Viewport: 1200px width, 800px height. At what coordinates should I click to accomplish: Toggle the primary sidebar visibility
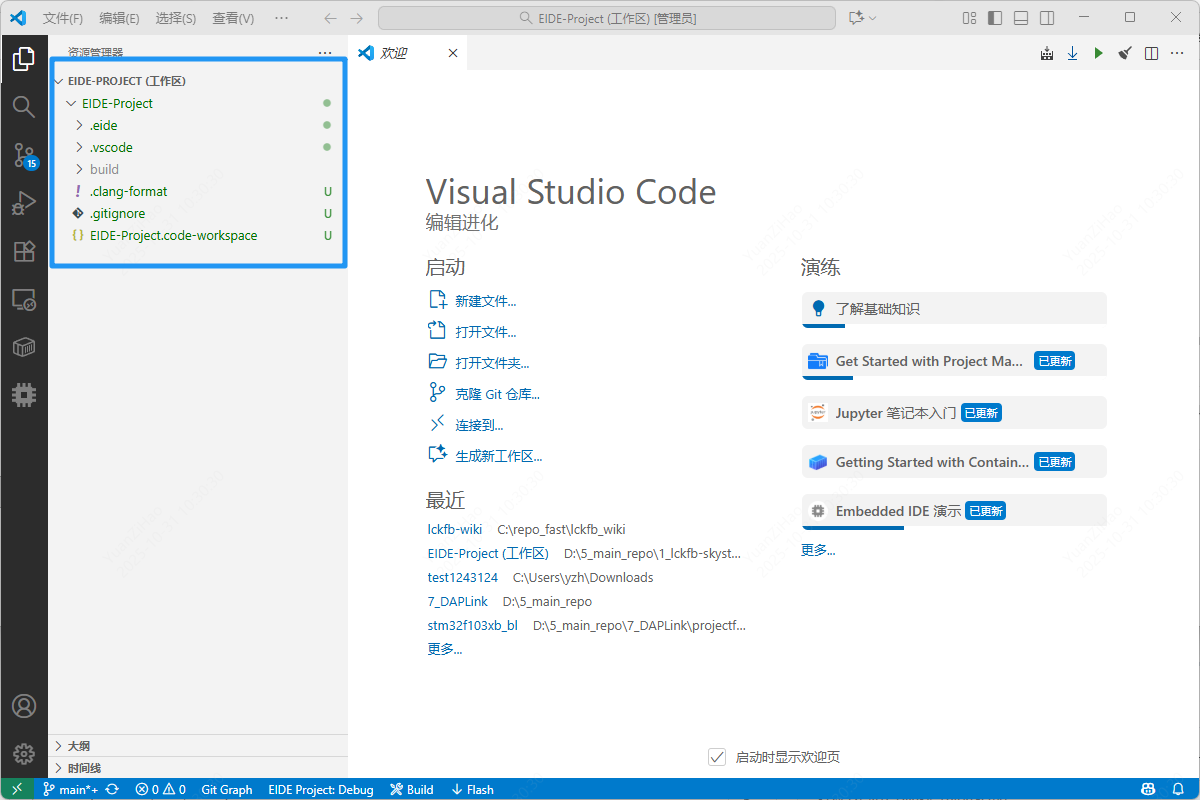[x=994, y=18]
